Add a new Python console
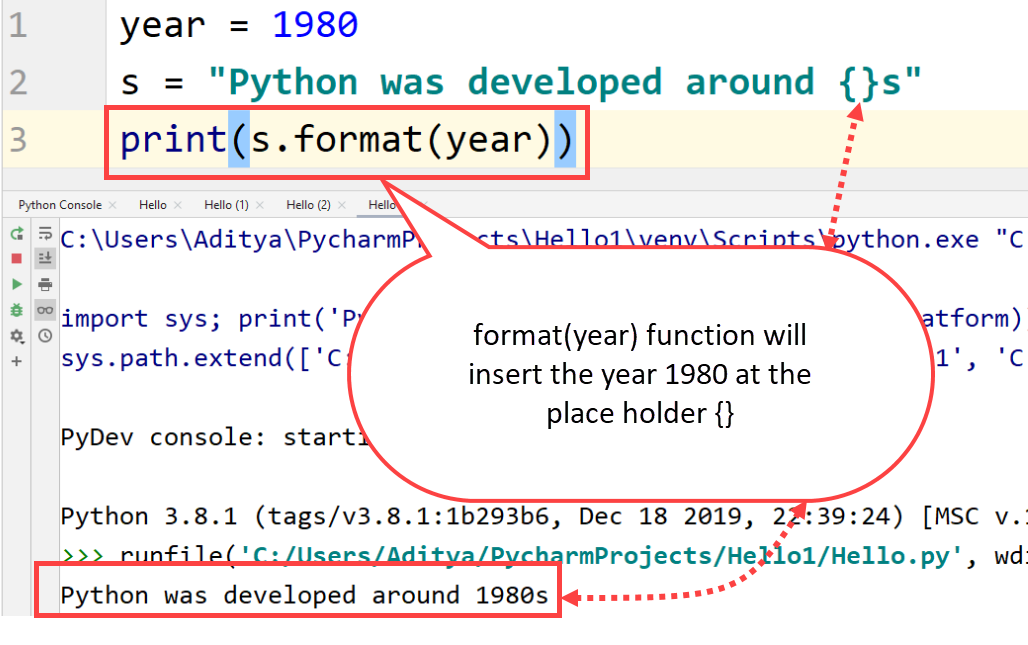This screenshot has width=1028, height=645. (15, 361)
